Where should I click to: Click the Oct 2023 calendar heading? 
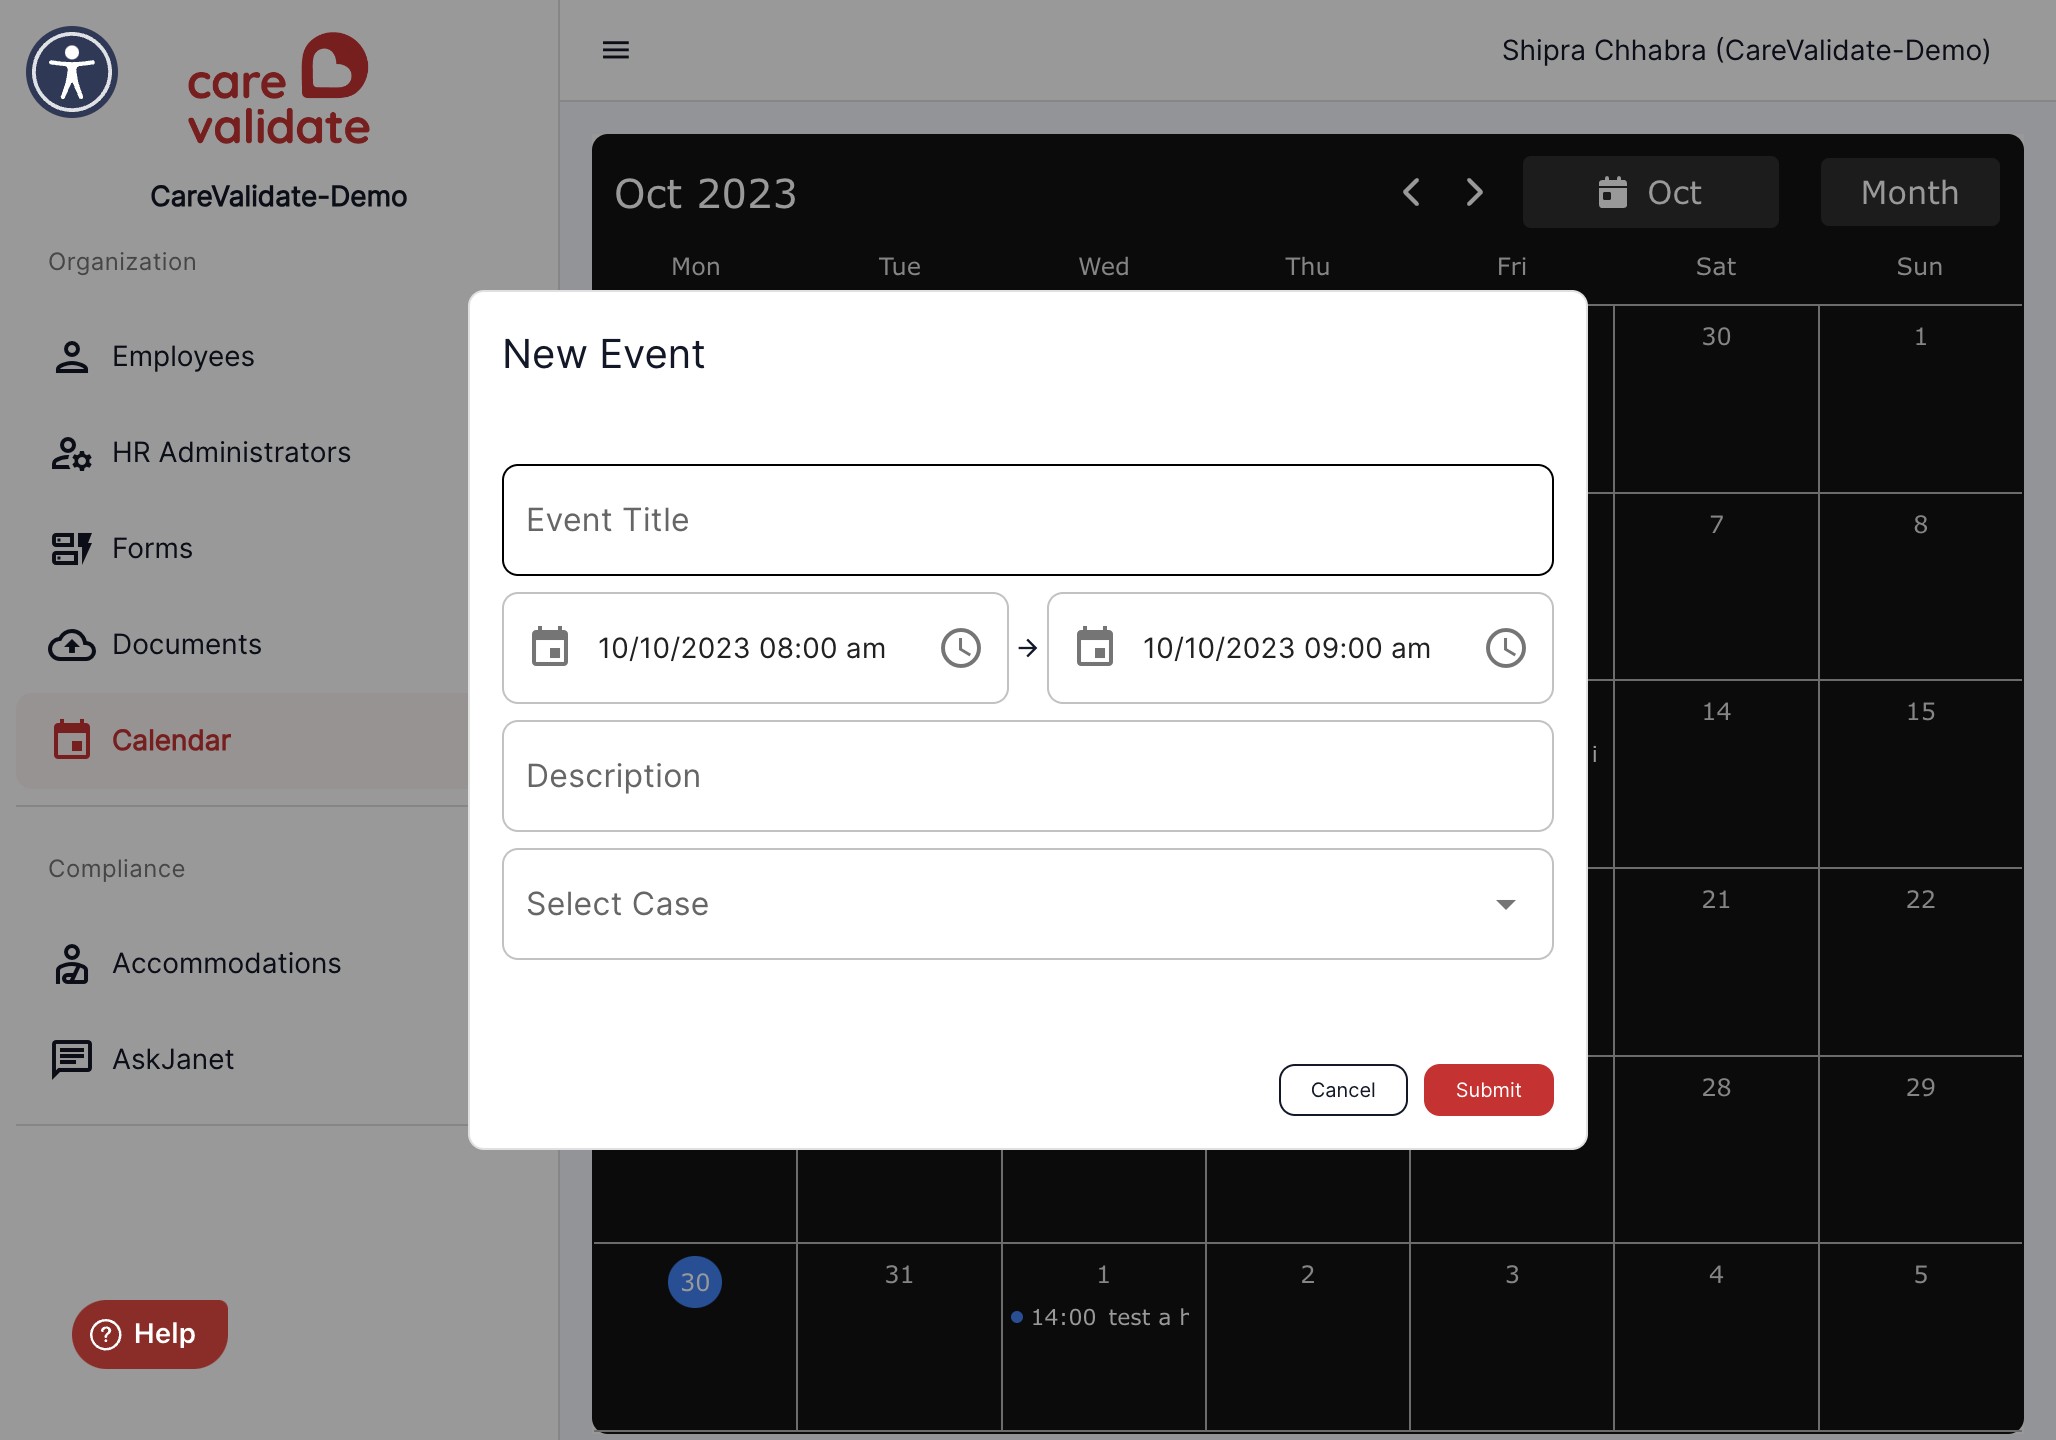tap(706, 193)
